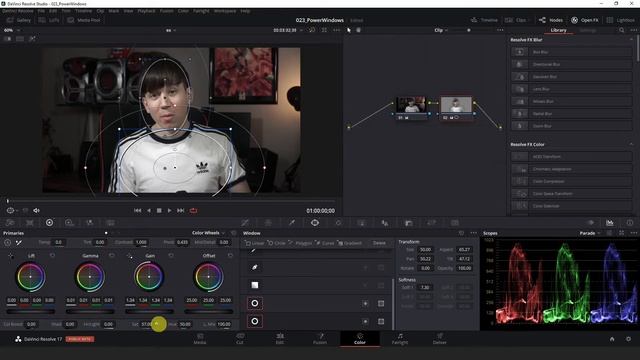Switch to the Color page

pyautogui.click(x=360, y=339)
